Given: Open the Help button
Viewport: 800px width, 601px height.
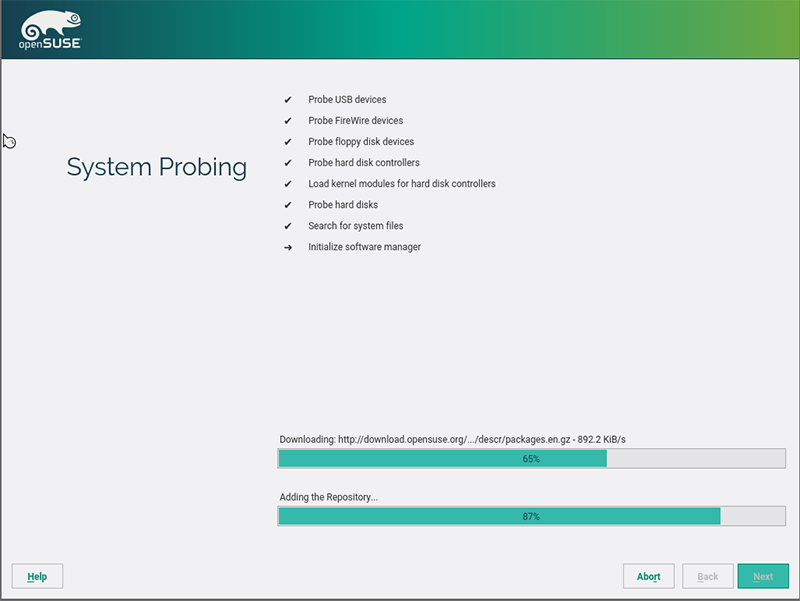Looking at the screenshot, I should pos(37,577).
